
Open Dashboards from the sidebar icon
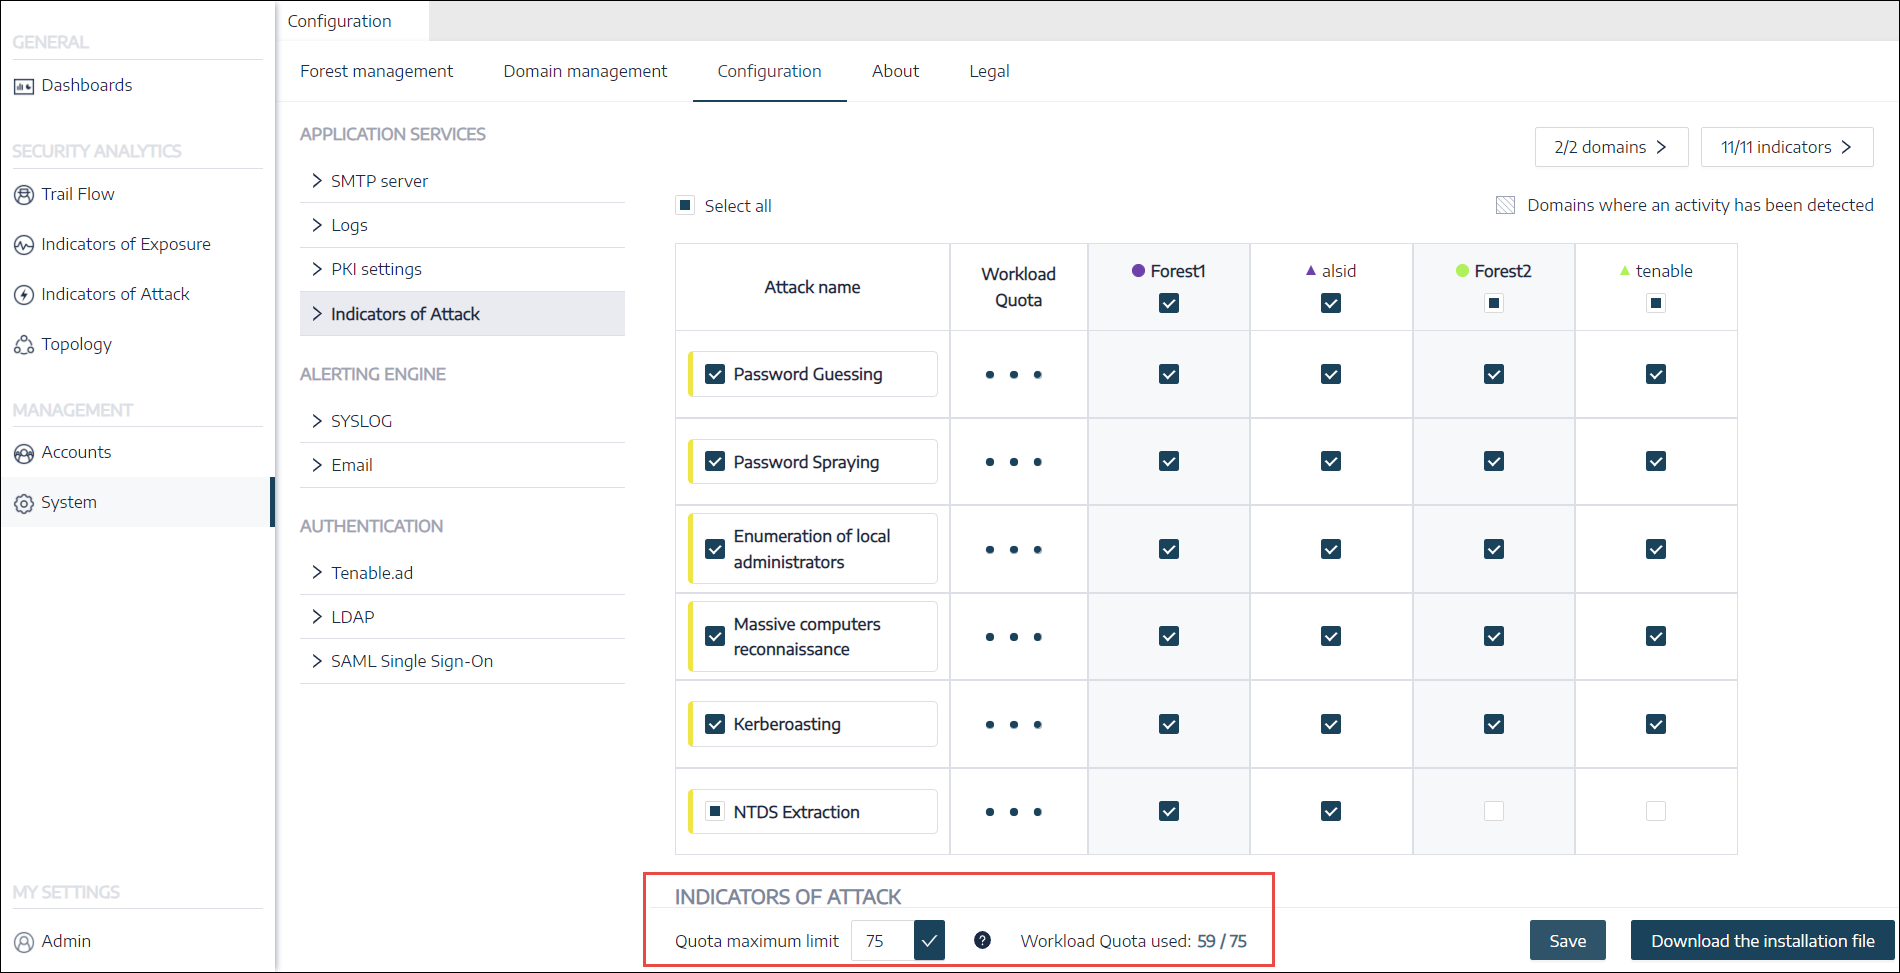click(24, 86)
